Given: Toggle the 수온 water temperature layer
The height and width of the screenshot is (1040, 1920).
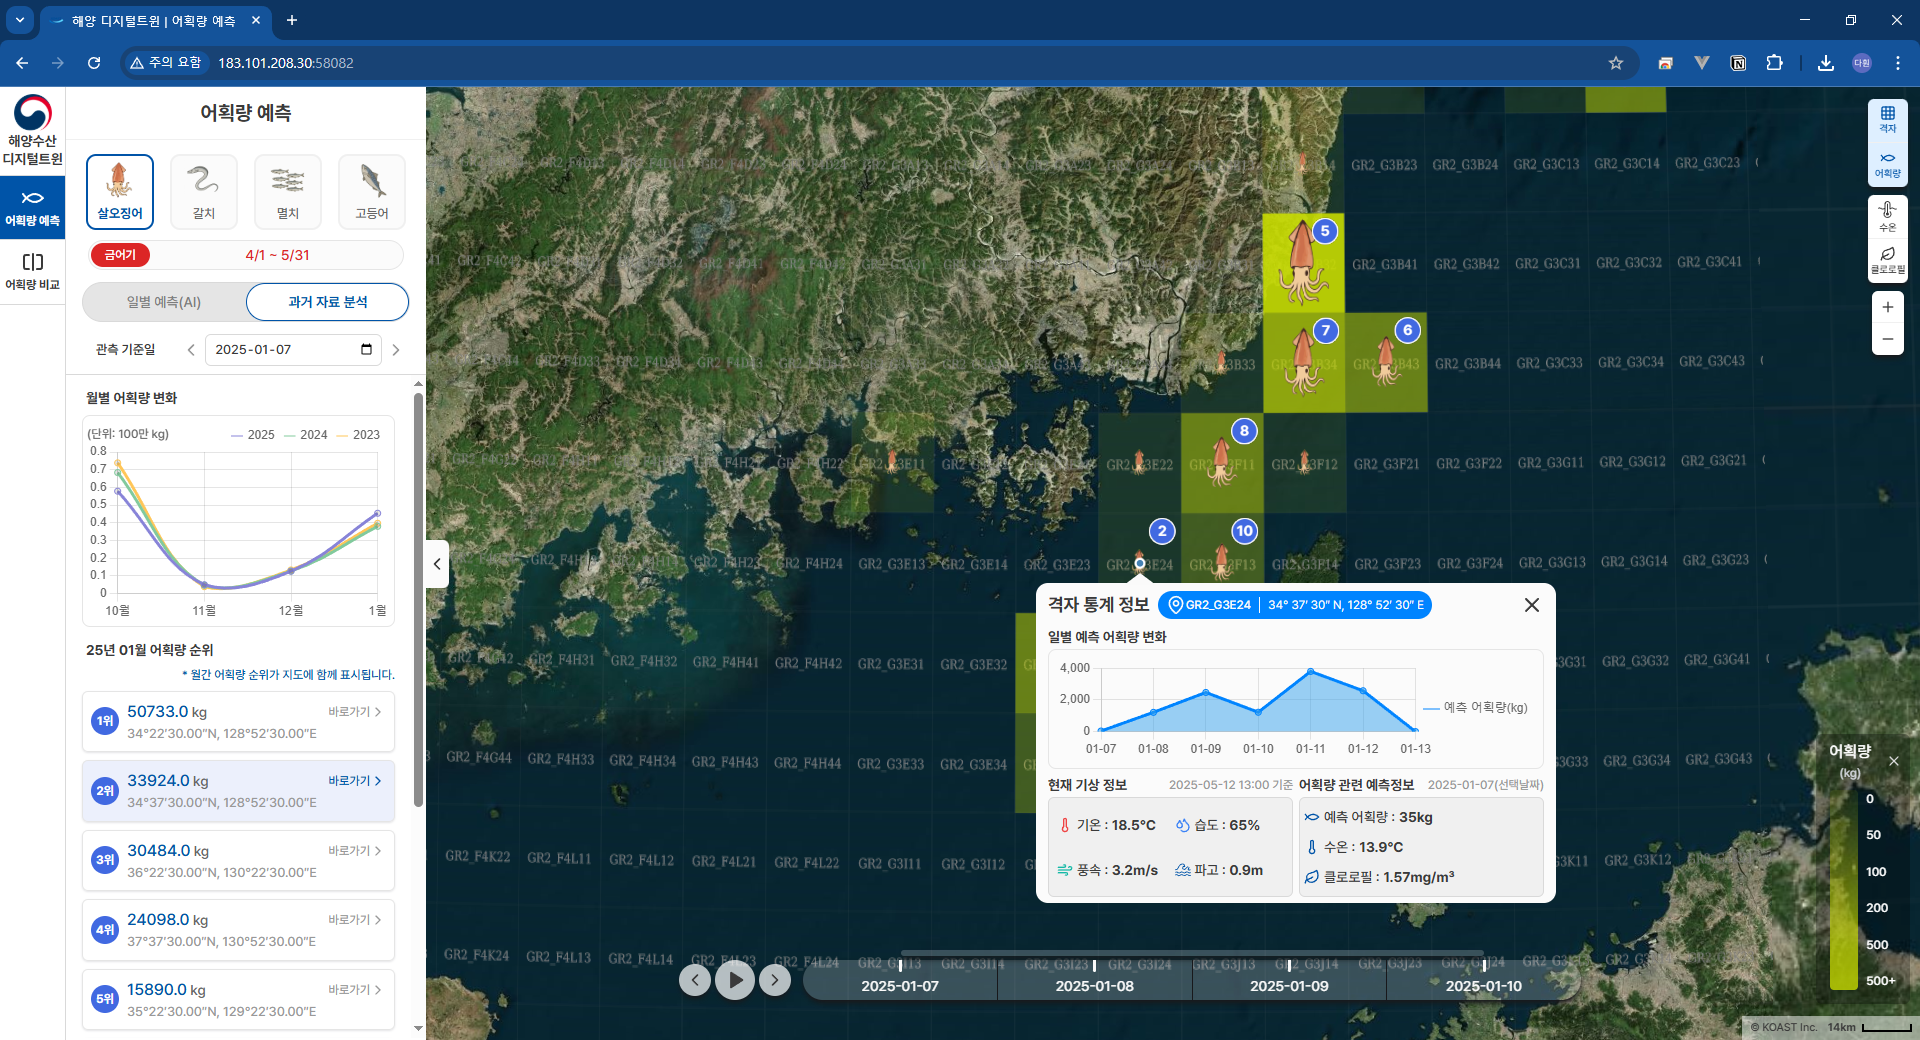Looking at the screenshot, I should (1887, 216).
